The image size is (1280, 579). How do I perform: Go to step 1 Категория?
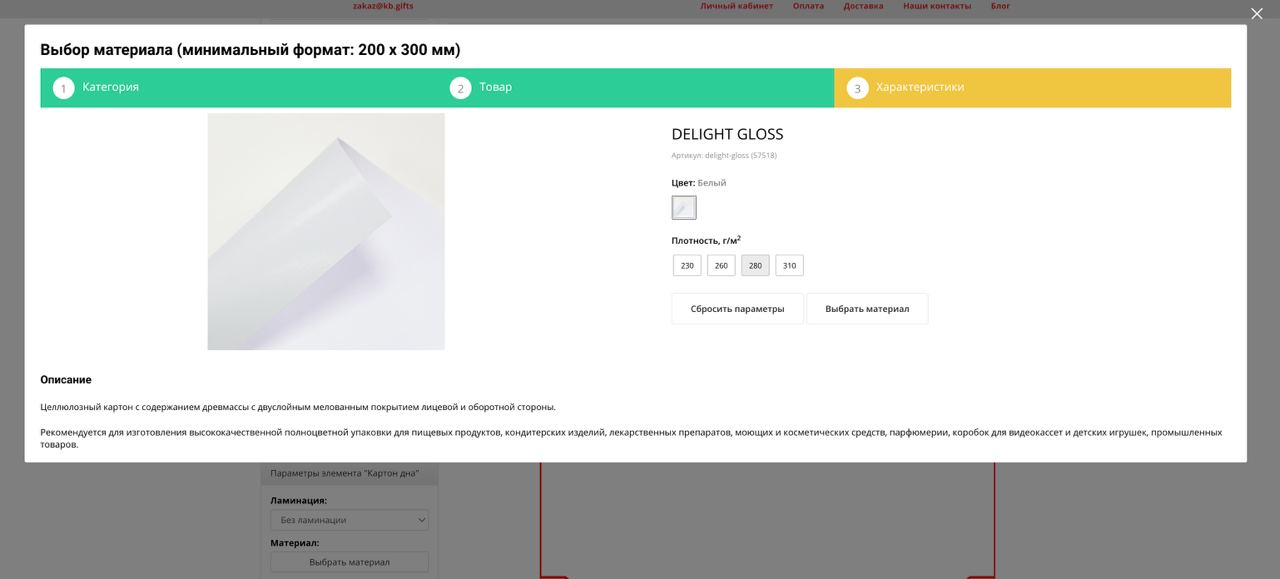click(239, 88)
